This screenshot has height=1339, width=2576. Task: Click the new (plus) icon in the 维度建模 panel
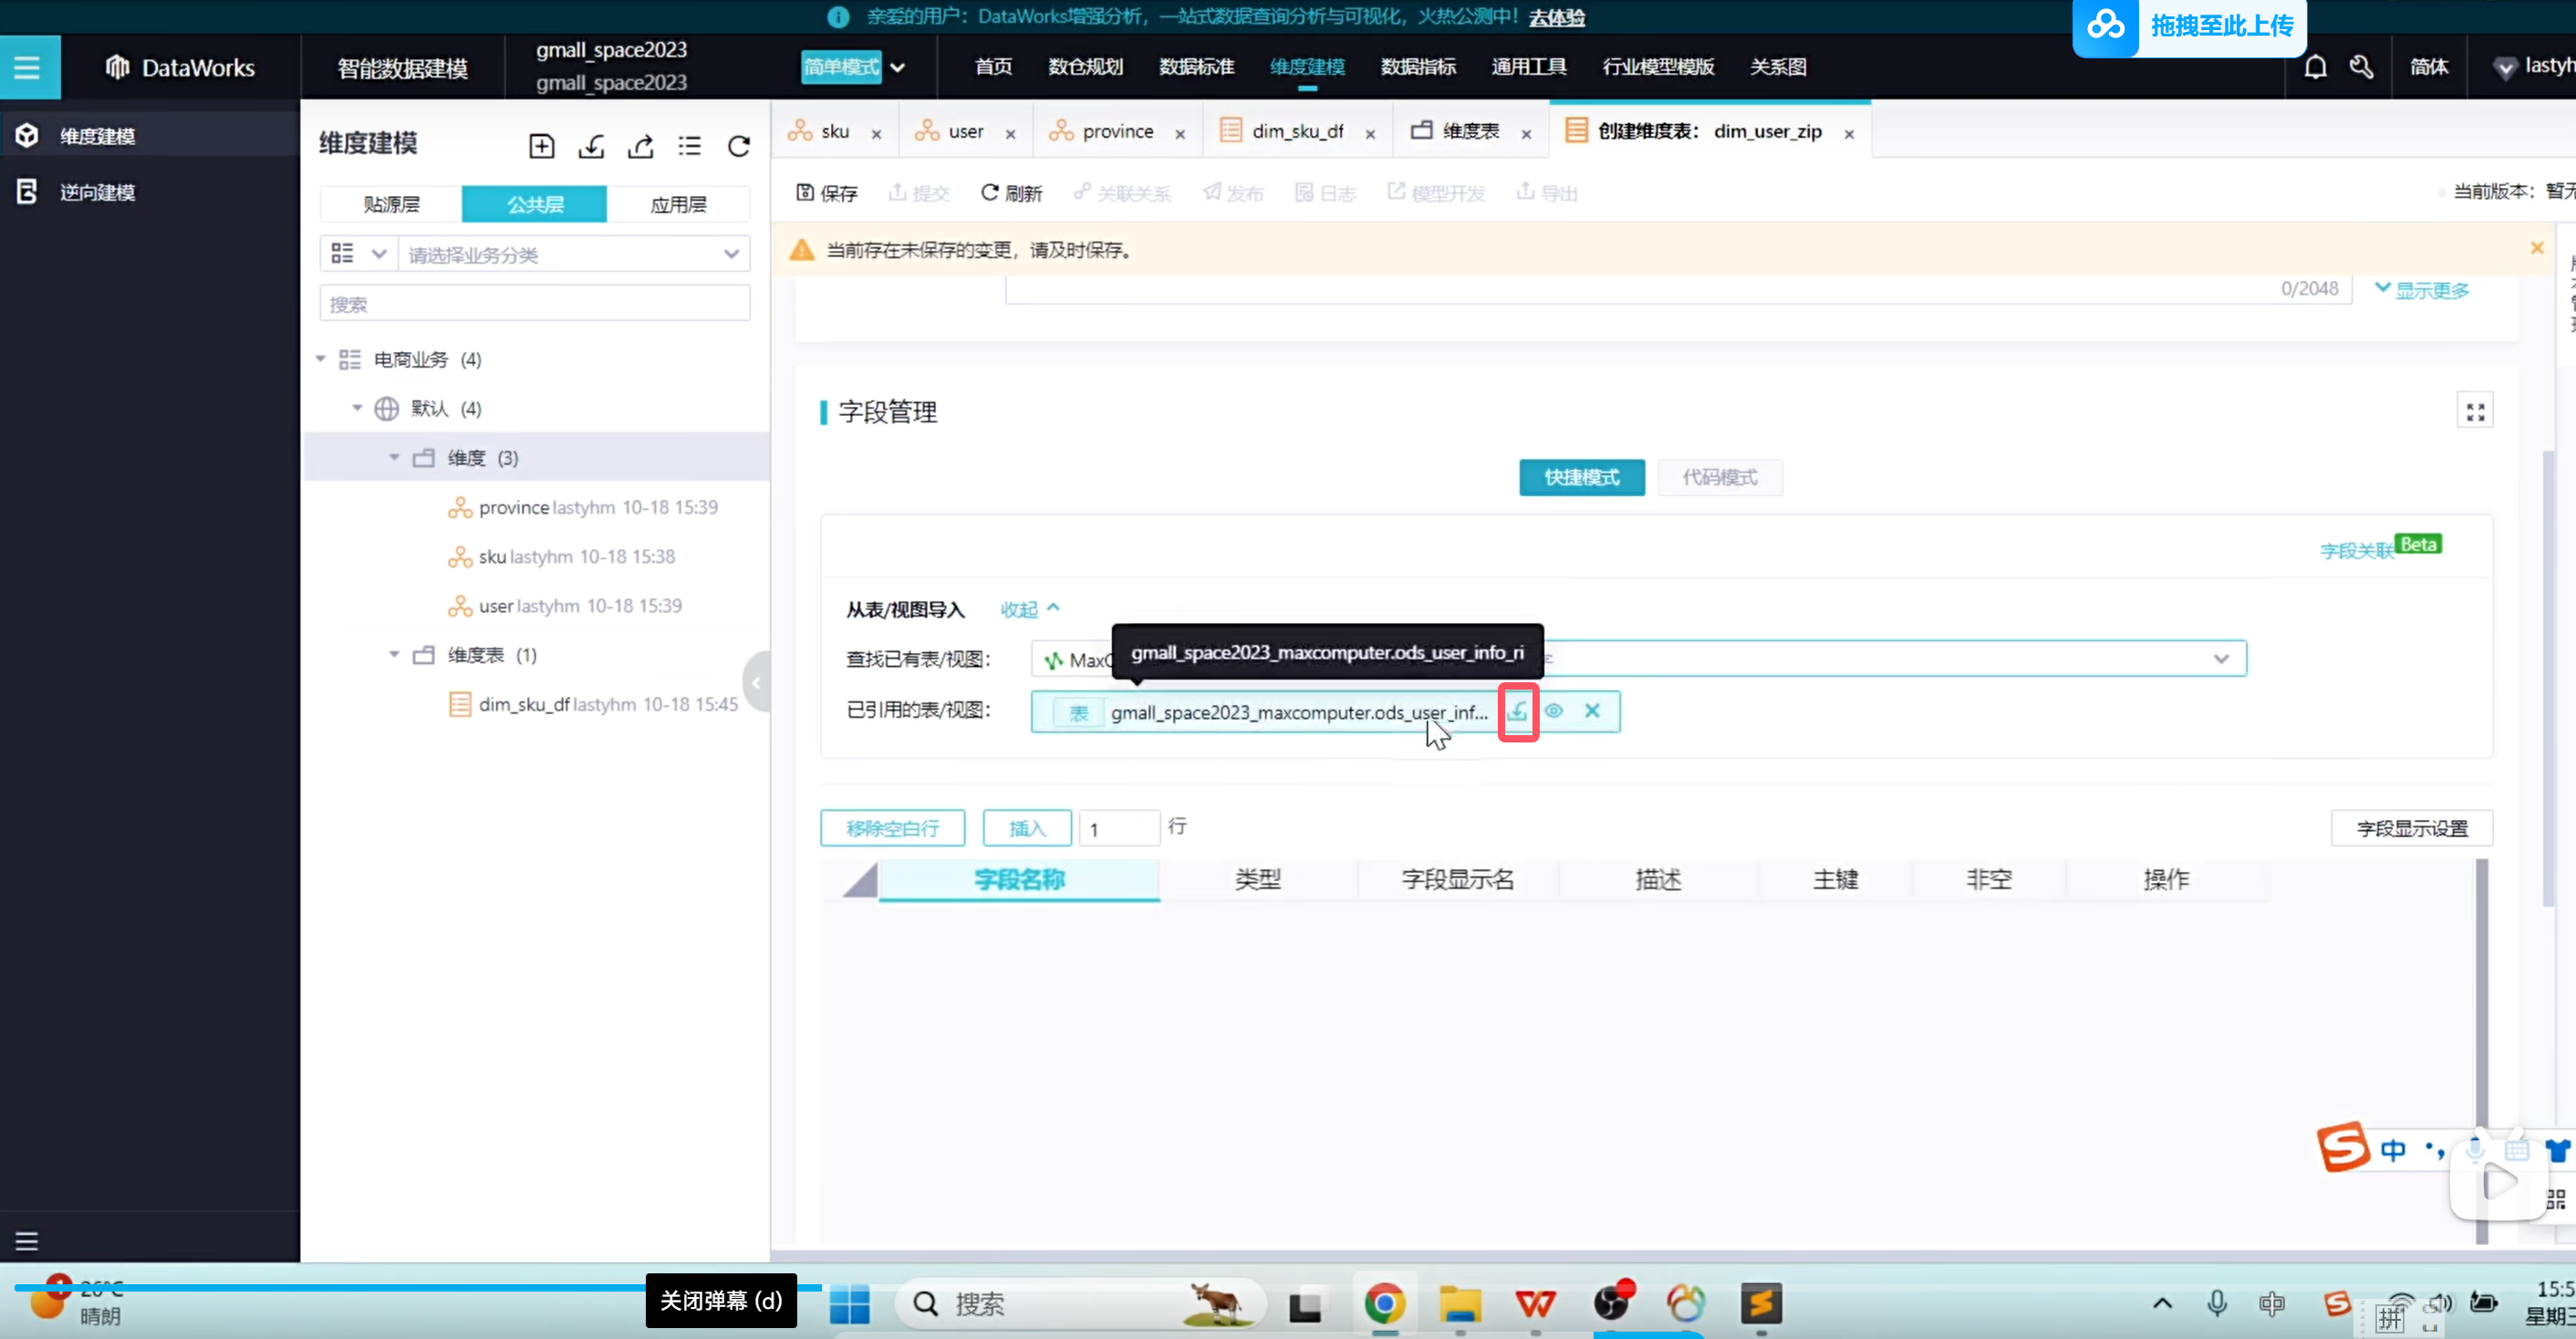(541, 146)
